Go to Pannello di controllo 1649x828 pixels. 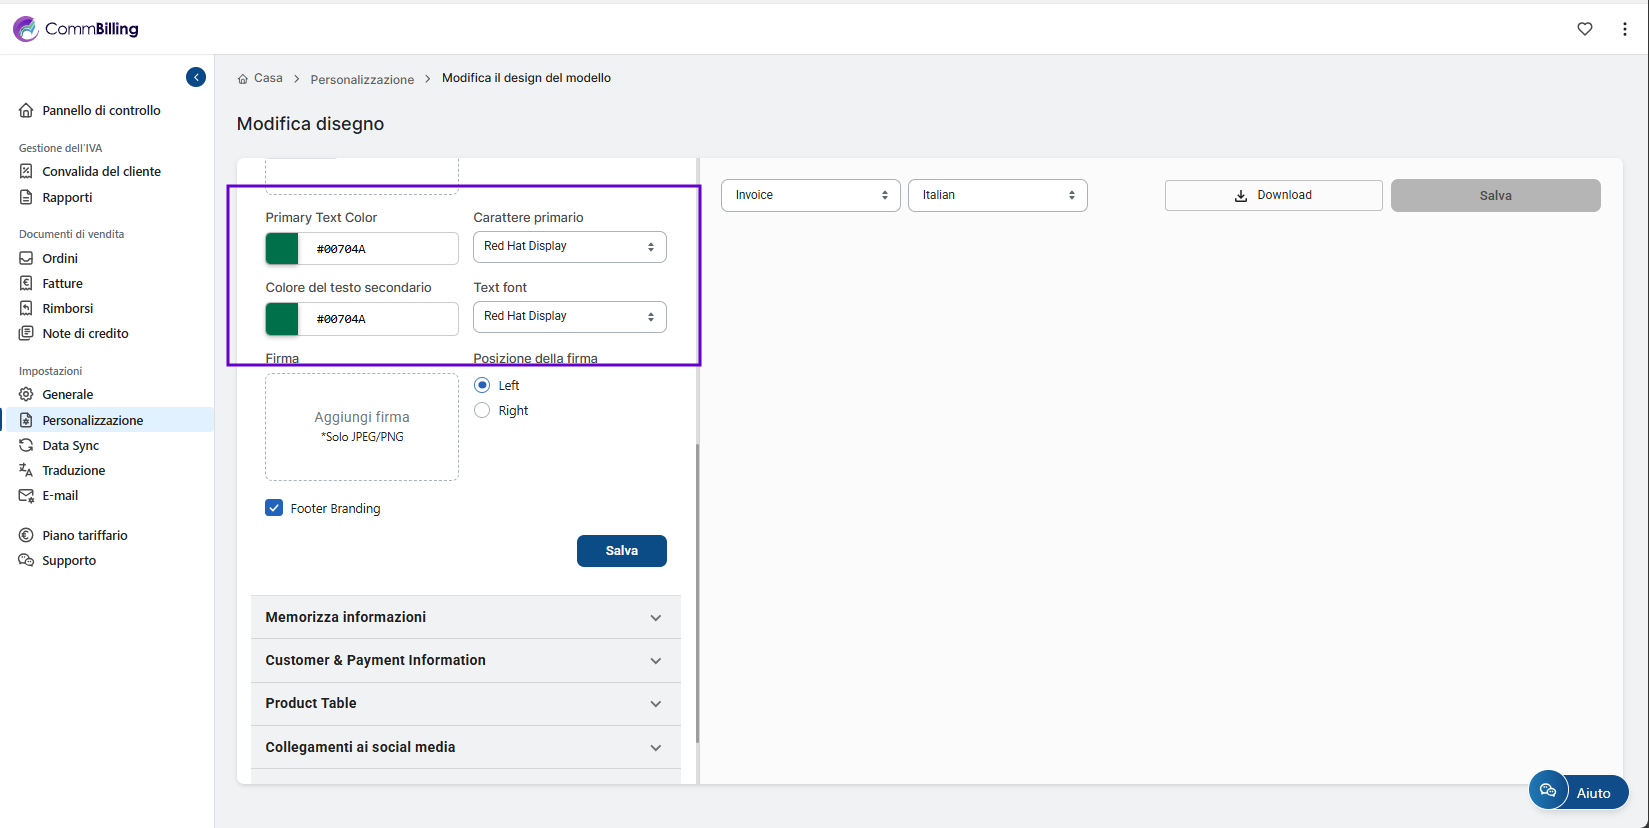(x=101, y=110)
